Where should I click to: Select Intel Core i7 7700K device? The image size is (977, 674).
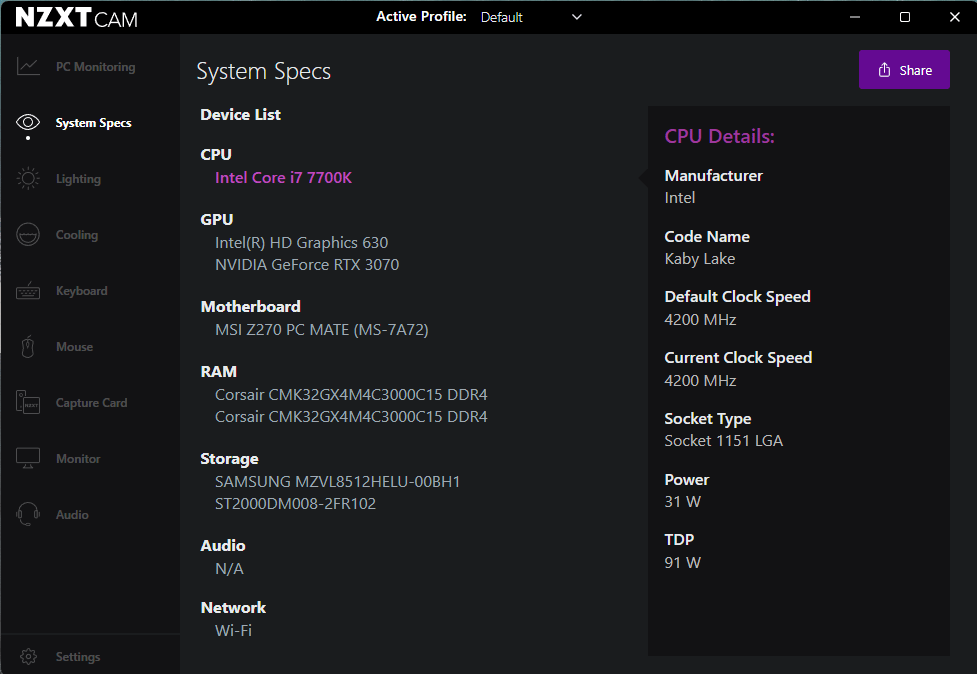pos(284,178)
